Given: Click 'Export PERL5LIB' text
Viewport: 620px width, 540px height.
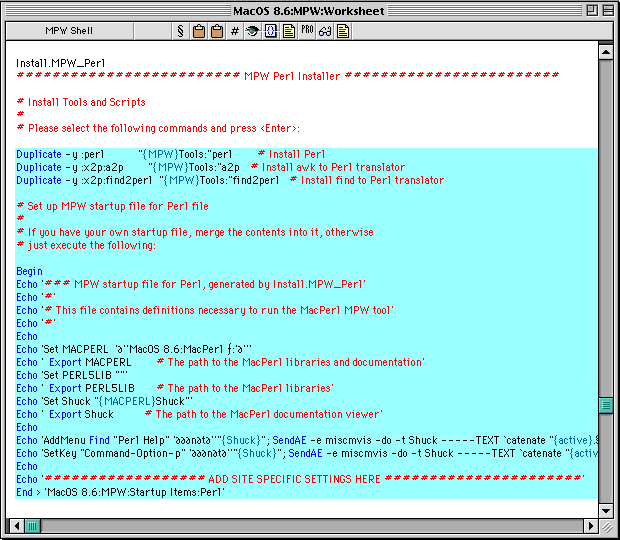Looking at the screenshot, I should pyautogui.click(x=92, y=389).
